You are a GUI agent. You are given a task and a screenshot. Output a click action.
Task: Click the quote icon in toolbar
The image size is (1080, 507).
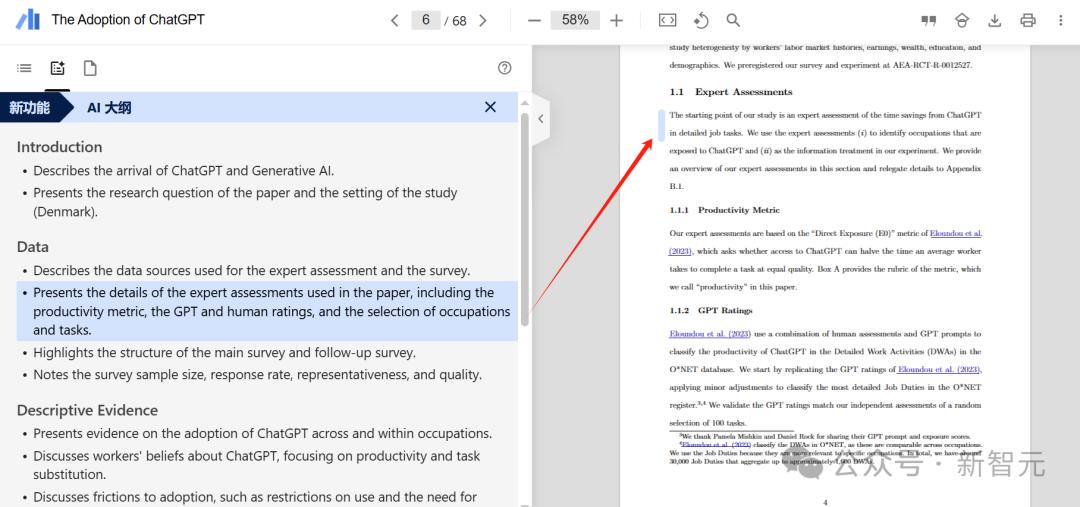[x=929, y=20]
